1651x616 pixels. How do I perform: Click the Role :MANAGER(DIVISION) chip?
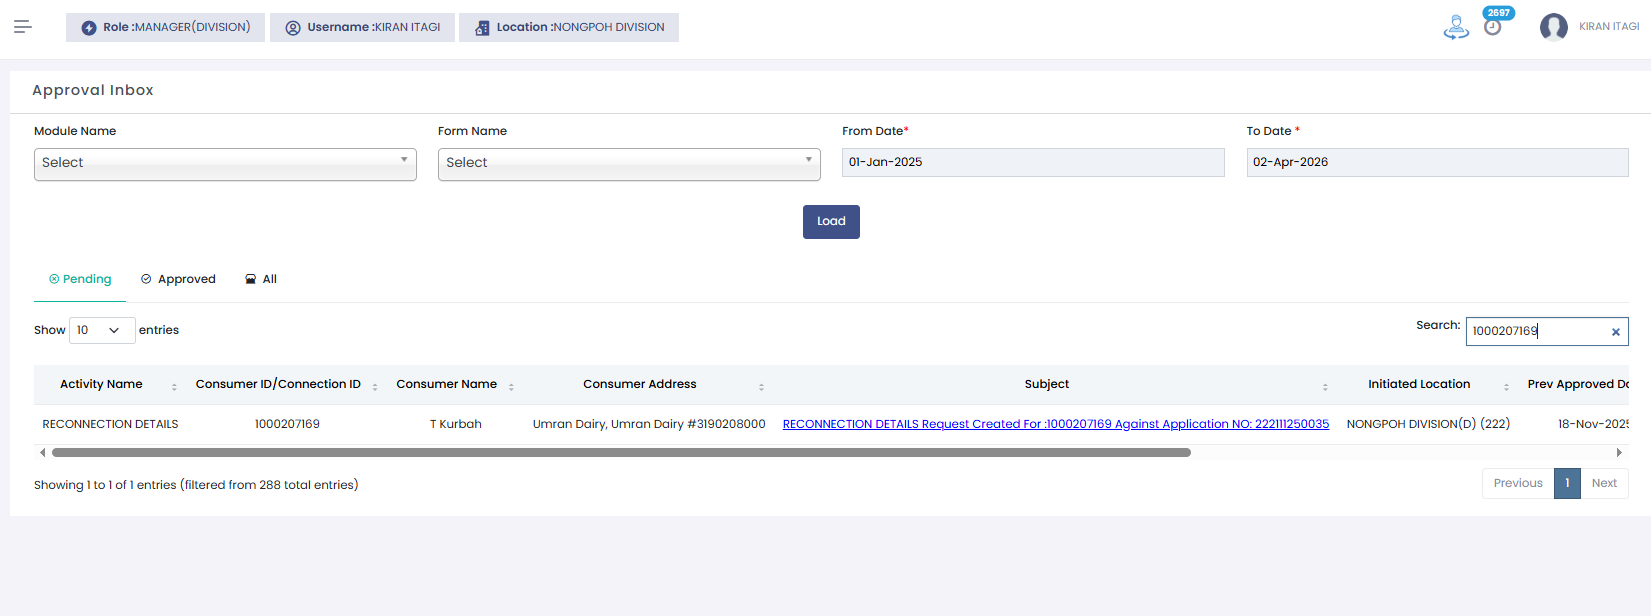[165, 27]
